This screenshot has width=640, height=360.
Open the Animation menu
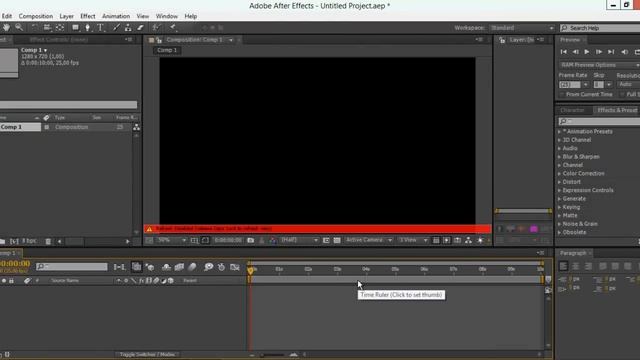pos(116,16)
